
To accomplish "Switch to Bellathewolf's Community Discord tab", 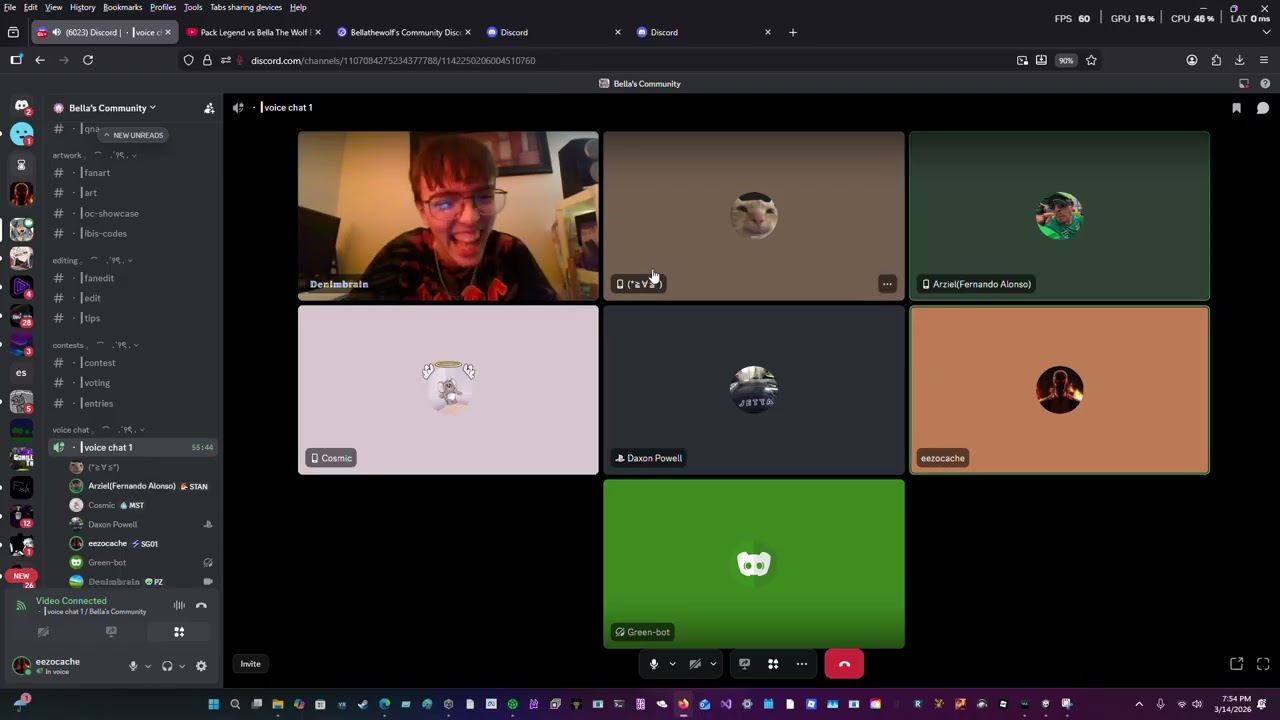I will (x=404, y=32).
